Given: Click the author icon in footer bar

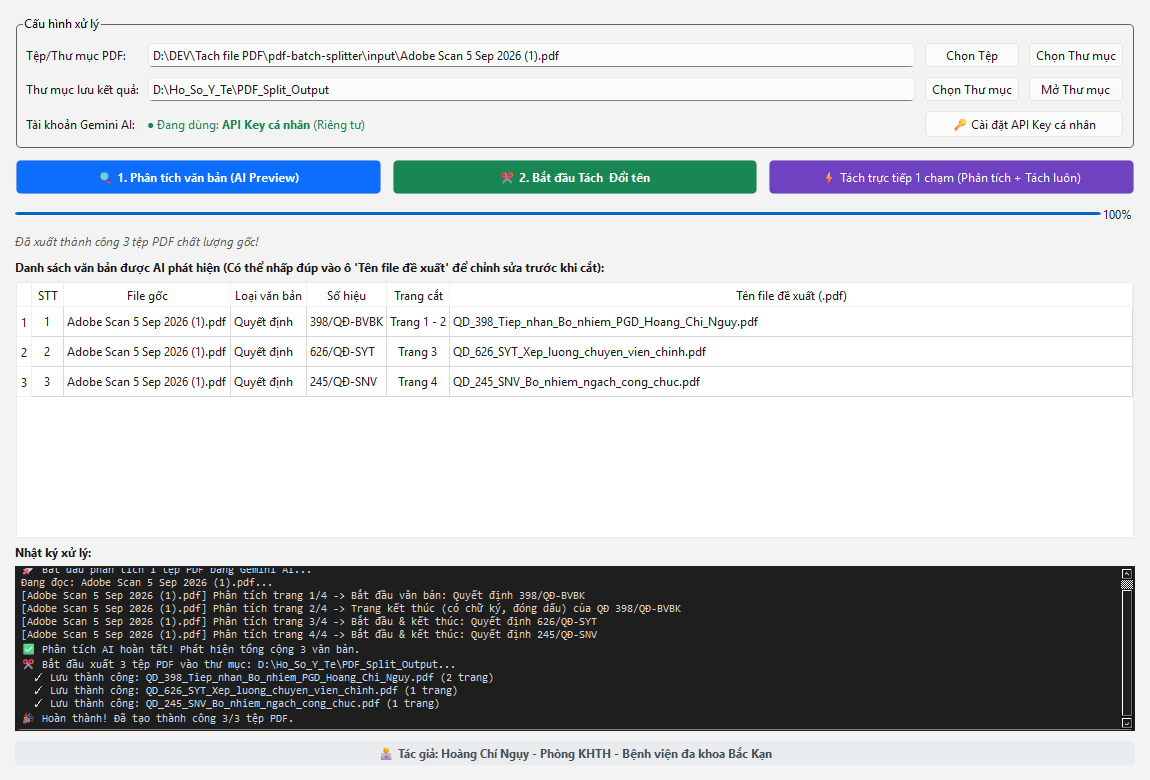Looking at the screenshot, I should pyautogui.click(x=386, y=754).
